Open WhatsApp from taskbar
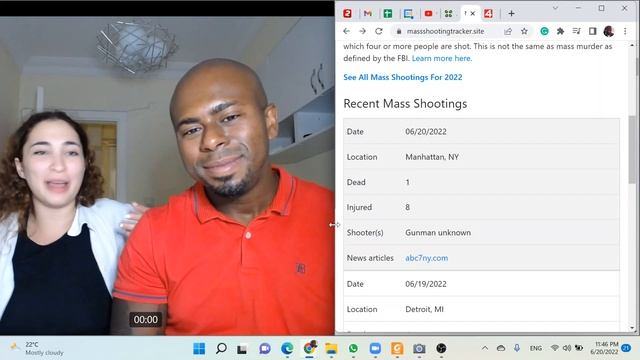This screenshot has height=360, width=640. point(353,349)
